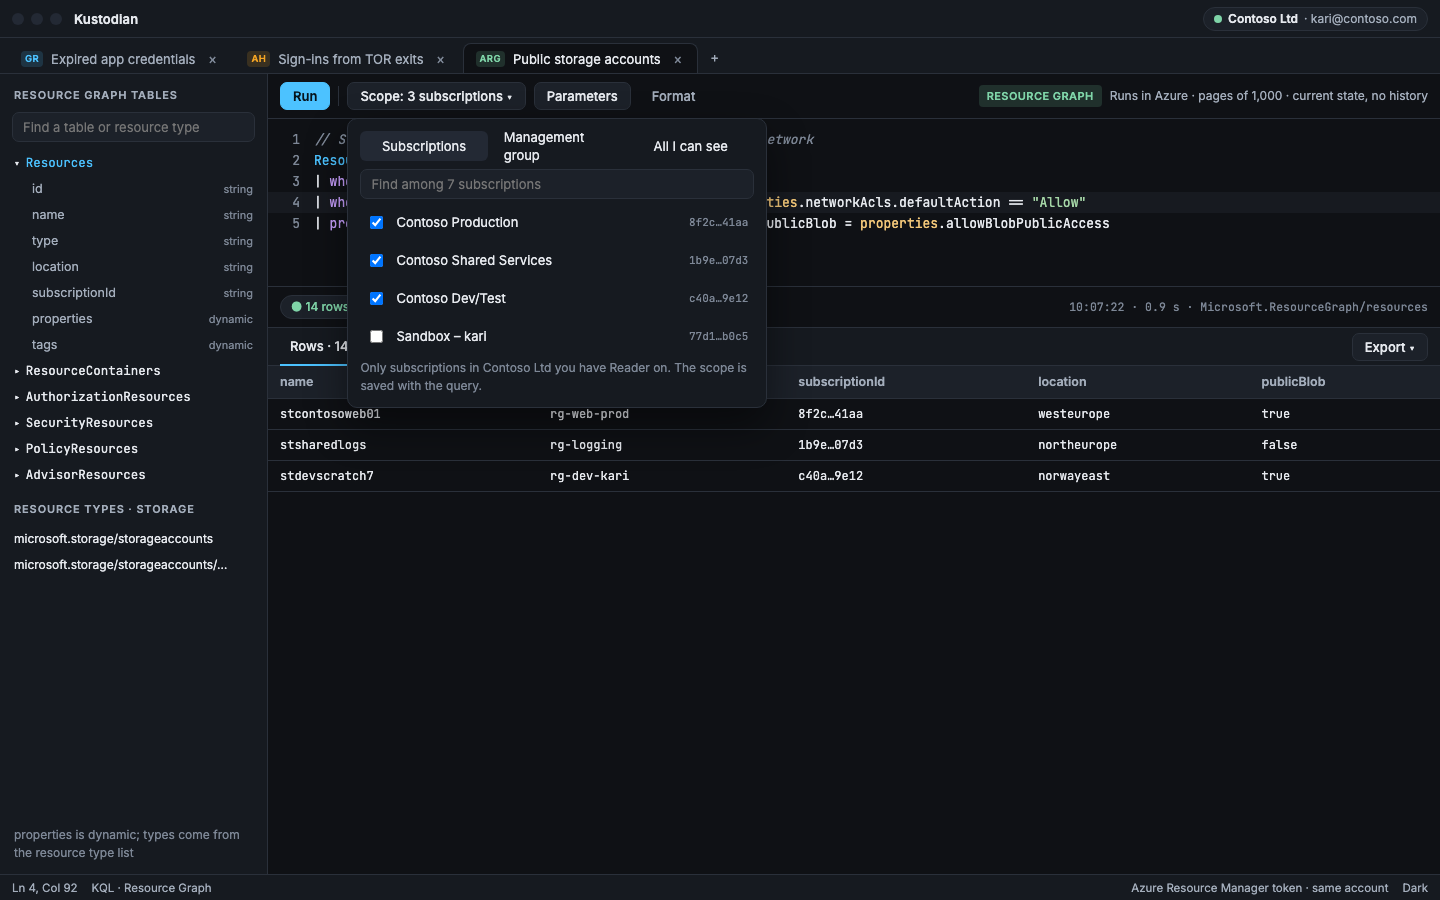
Task: Click the Resource Graph badge
Action: [x=1040, y=96]
